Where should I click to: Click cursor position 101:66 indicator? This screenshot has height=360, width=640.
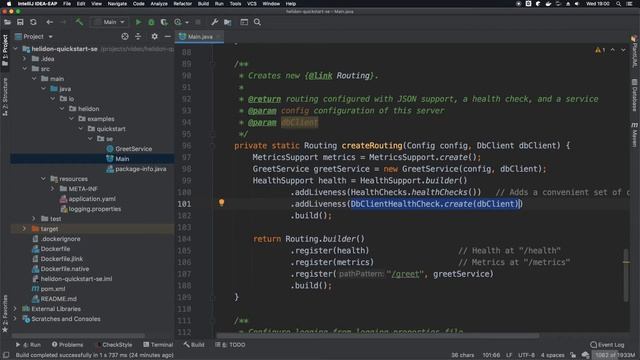491,356
